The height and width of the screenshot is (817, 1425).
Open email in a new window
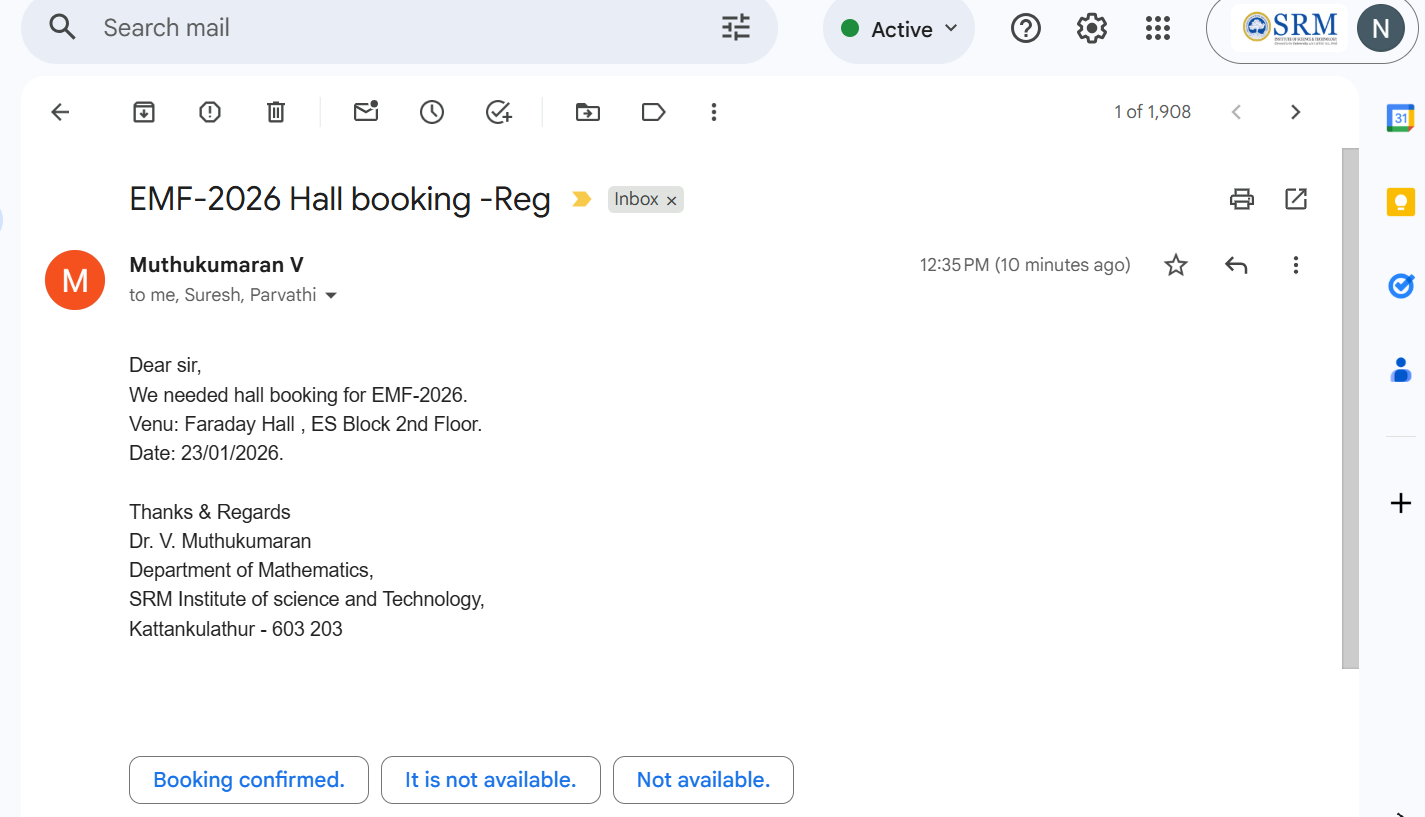pos(1296,199)
